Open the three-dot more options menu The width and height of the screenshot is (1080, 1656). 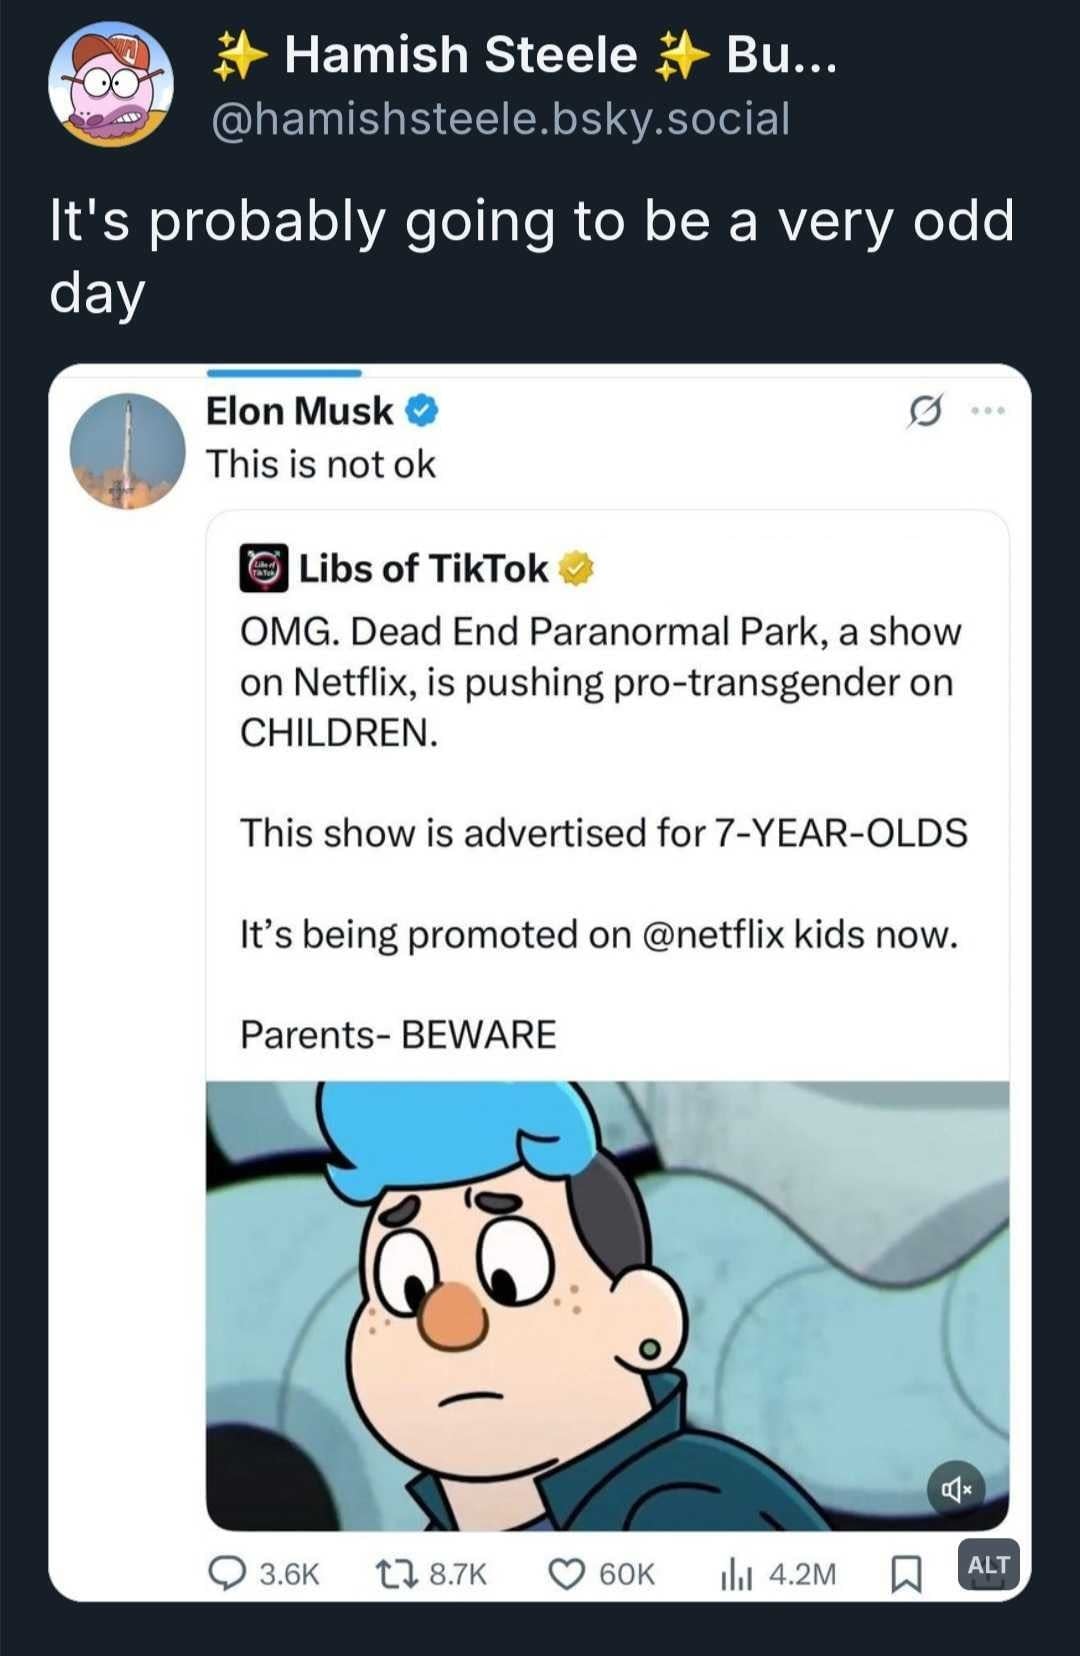point(987,411)
